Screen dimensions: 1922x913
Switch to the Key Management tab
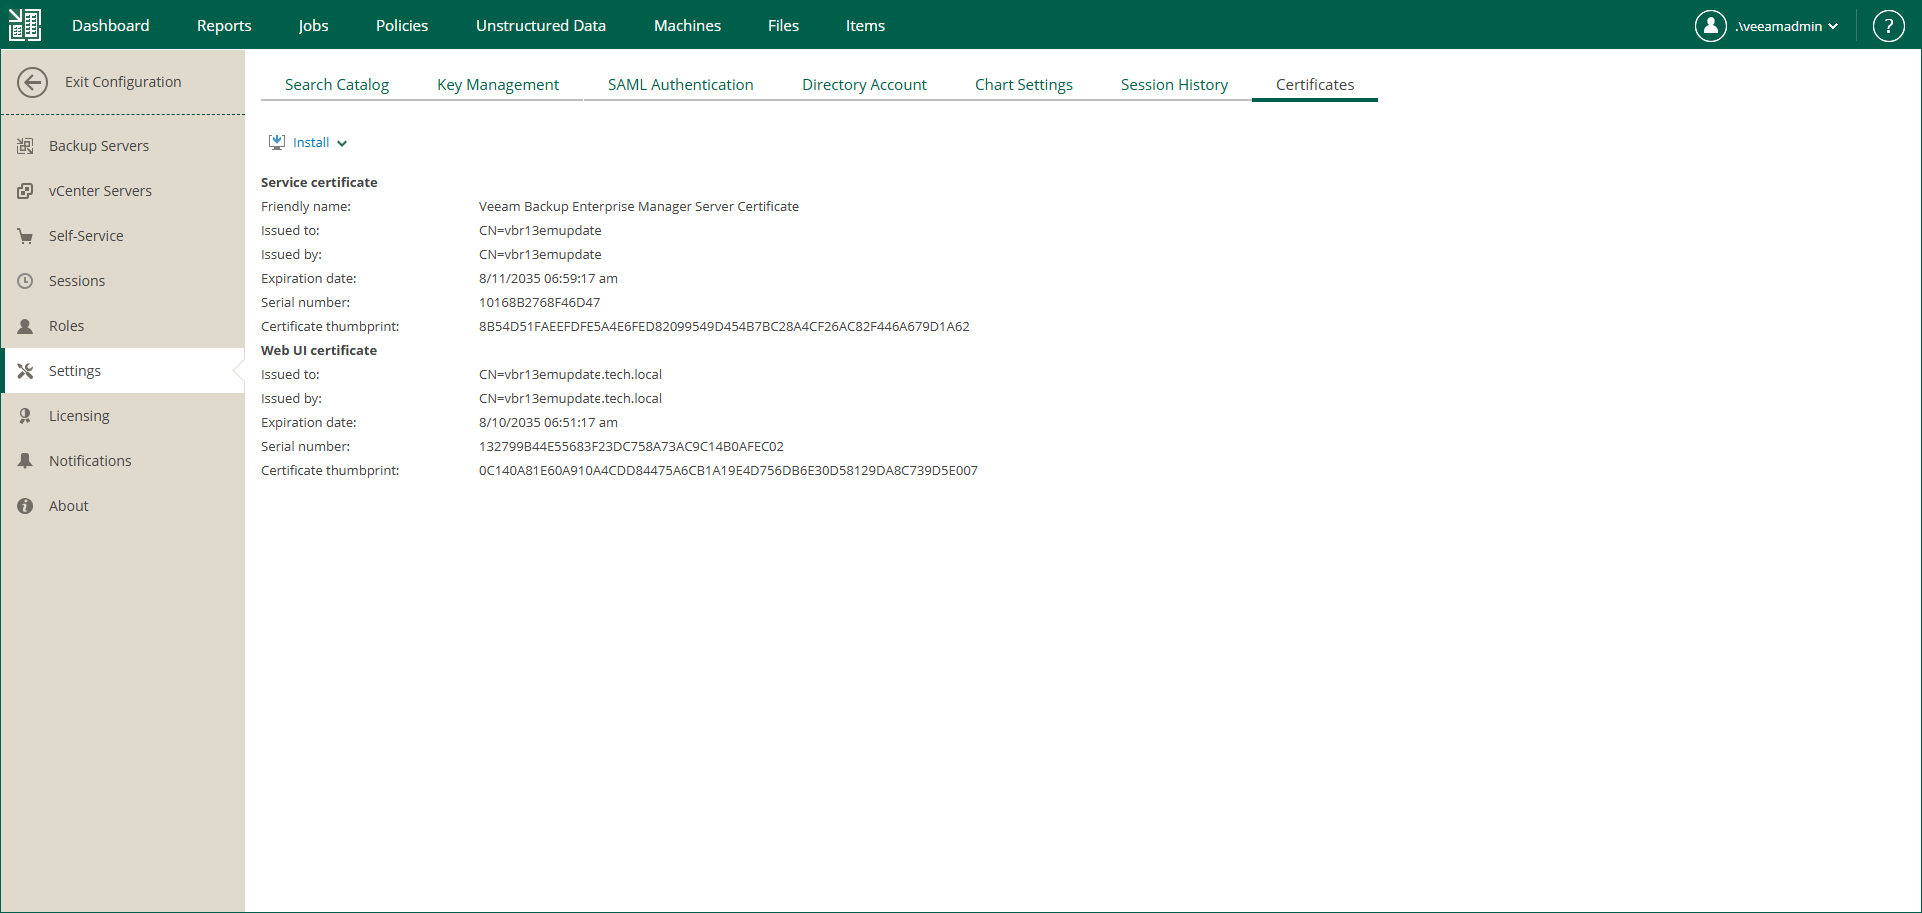[x=498, y=84]
